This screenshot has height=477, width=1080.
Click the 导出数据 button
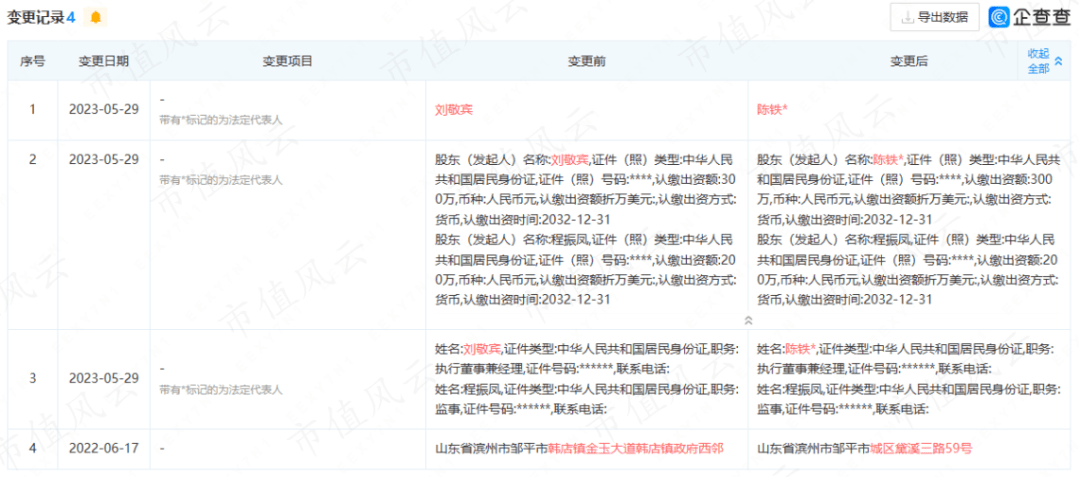point(934,17)
